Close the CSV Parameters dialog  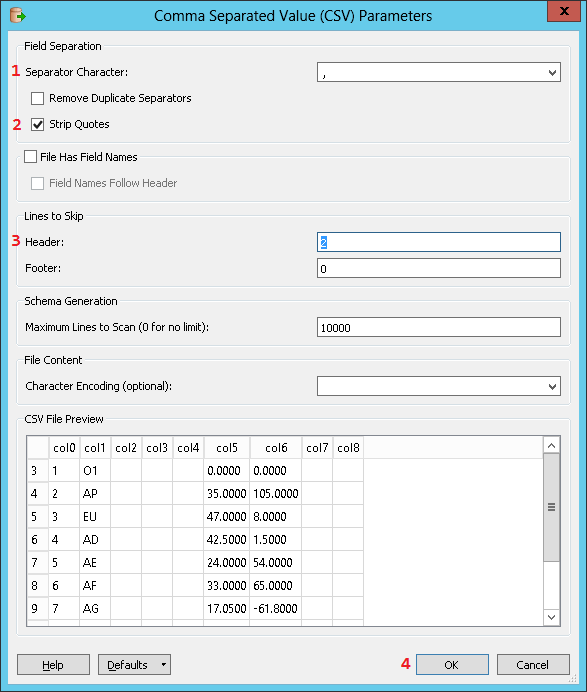564,11
